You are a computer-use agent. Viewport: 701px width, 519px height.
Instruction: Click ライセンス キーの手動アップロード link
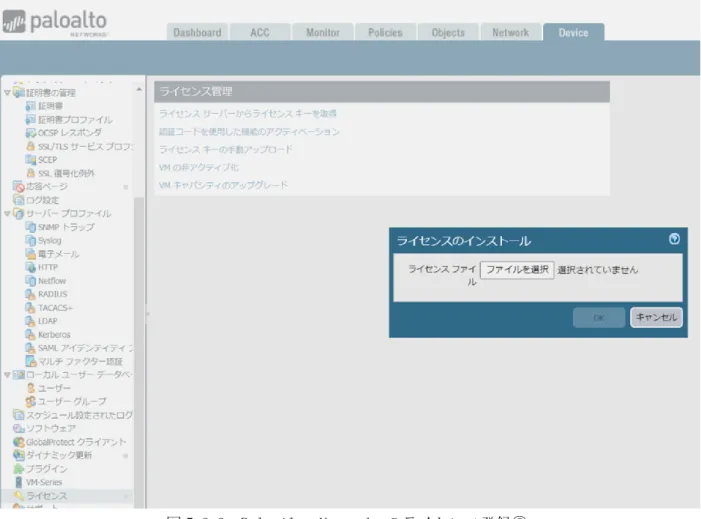(226, 149)
